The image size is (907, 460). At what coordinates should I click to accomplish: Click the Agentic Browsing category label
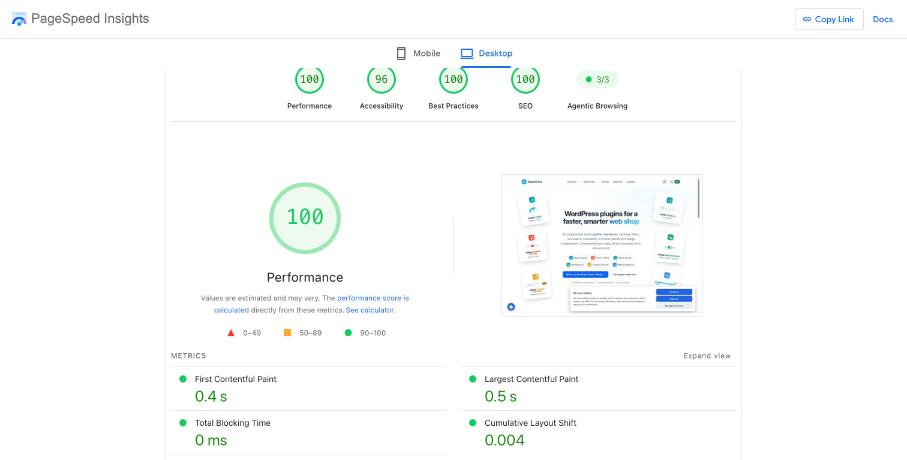click(x=597, y=106)
